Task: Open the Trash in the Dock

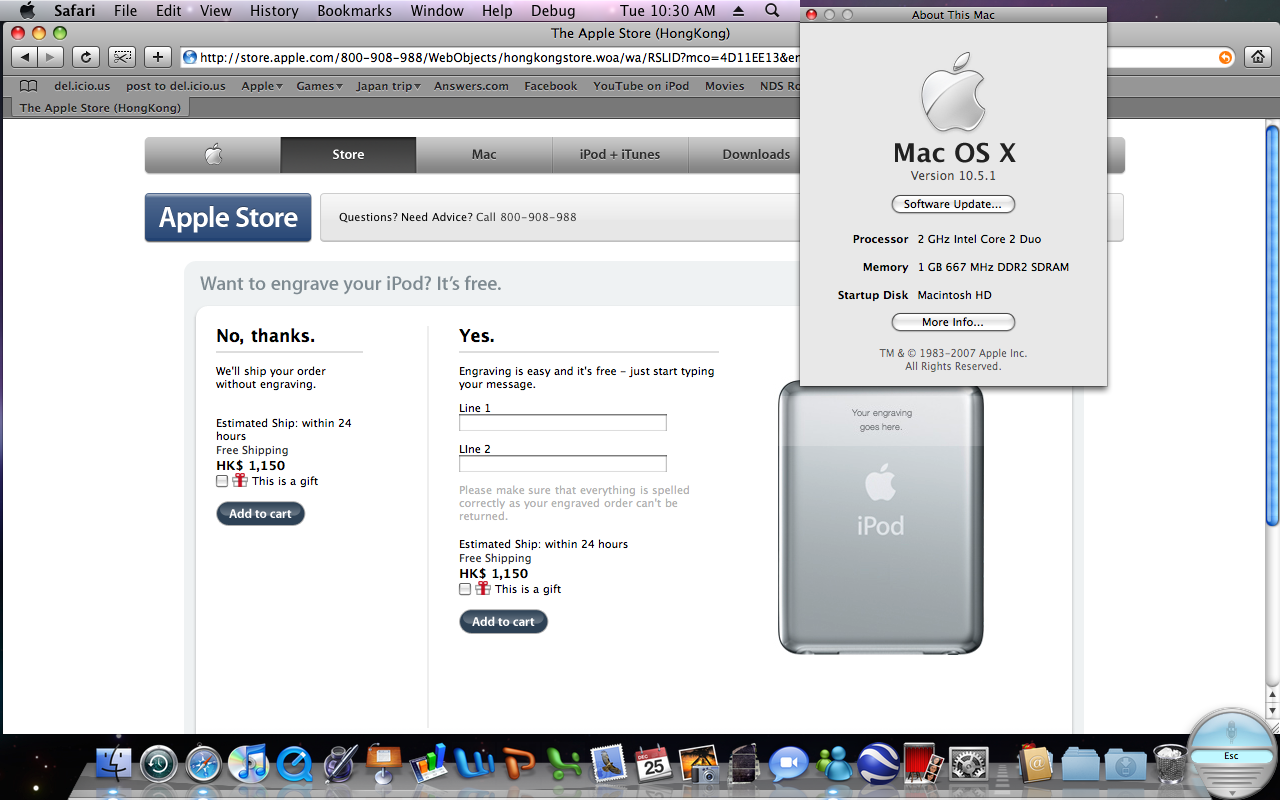Action: pyautogui.click(x=1170, y=765)
